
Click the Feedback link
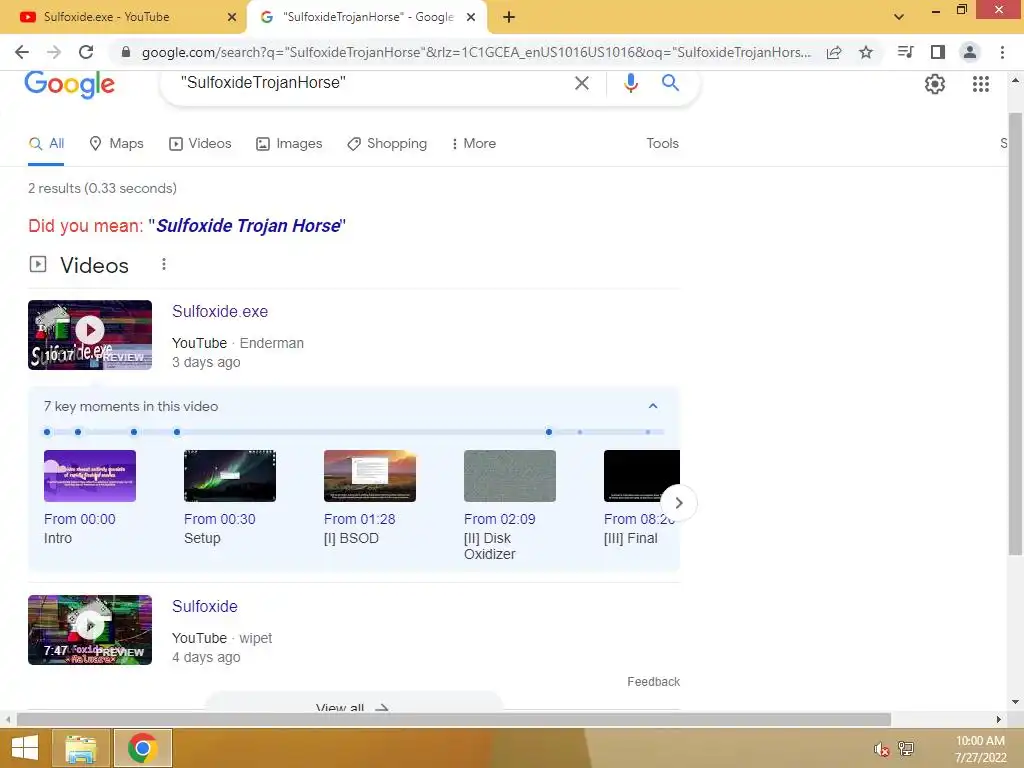[x=654, y=682]
